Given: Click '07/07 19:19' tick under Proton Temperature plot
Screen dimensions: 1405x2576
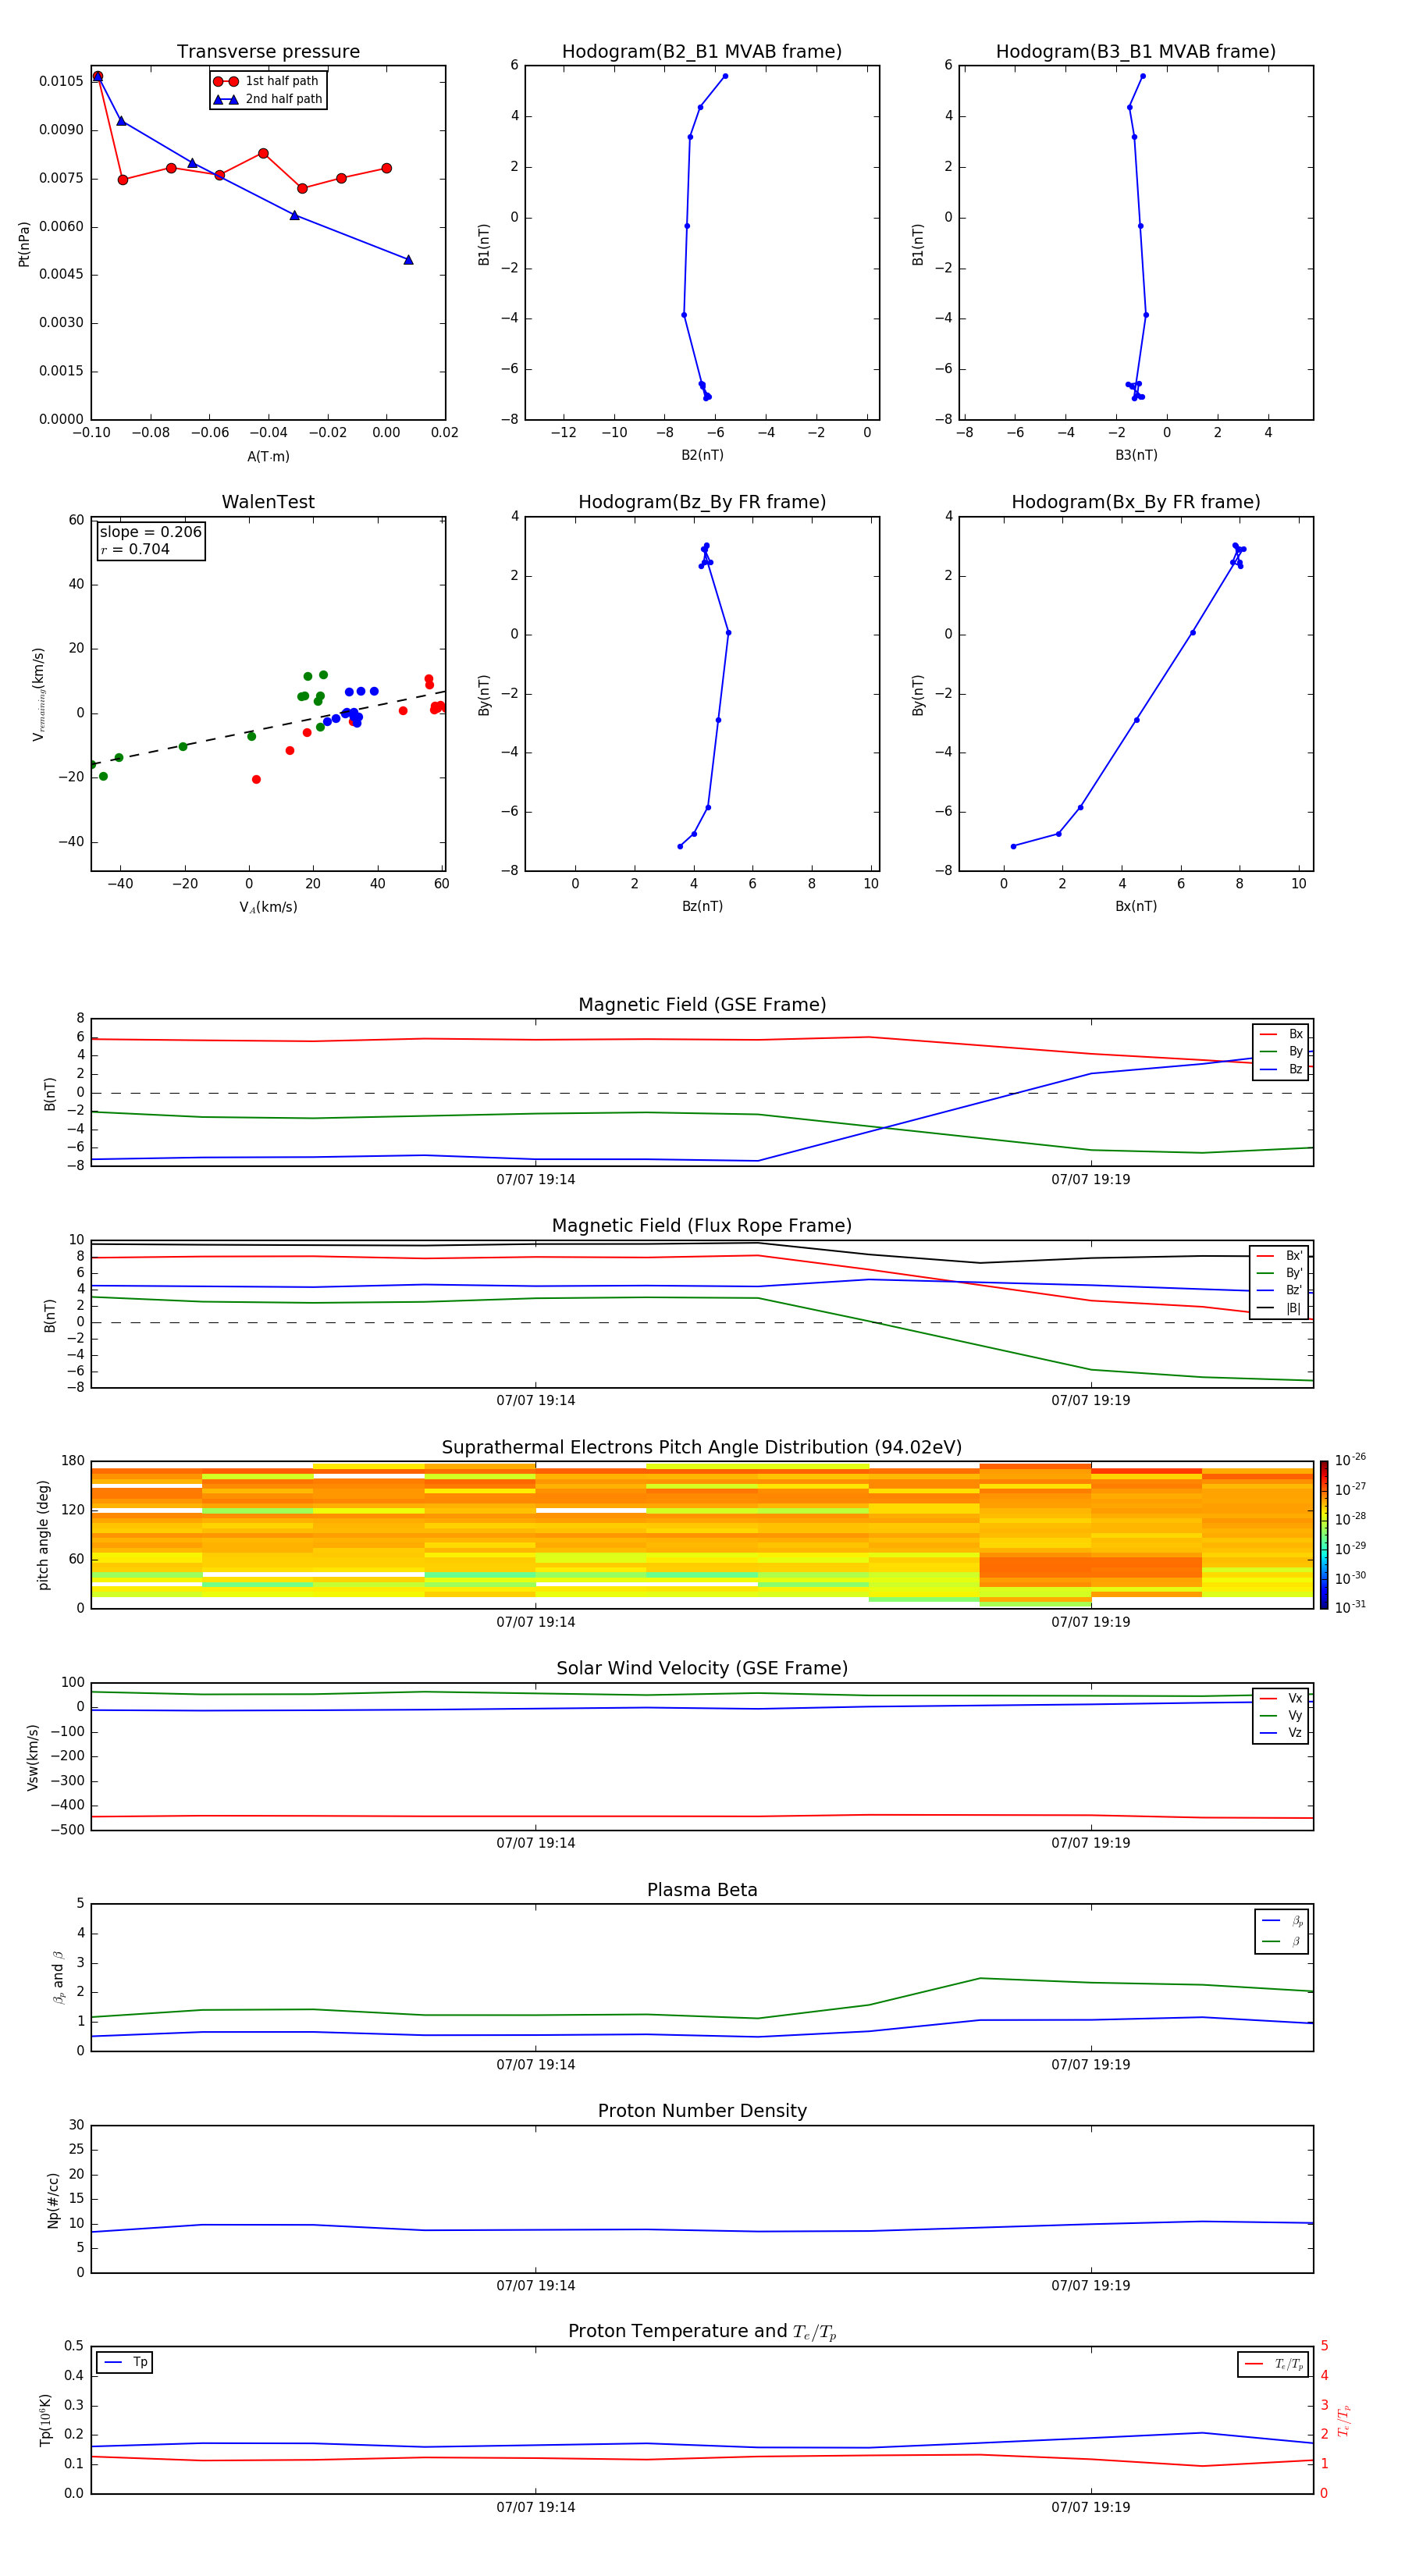Looking at the screenshot, I should 1090,2507.
